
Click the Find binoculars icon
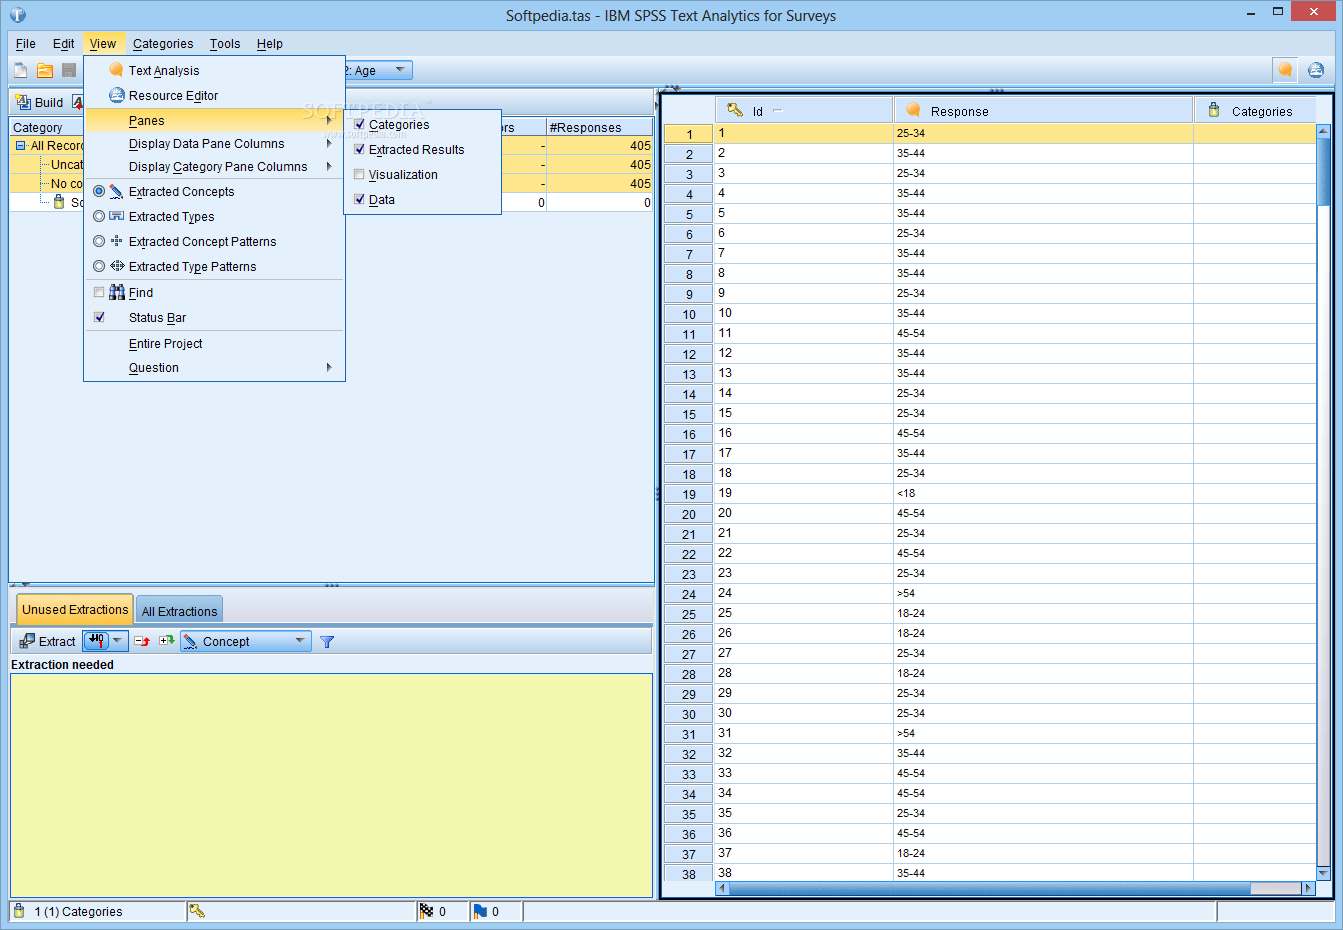pos(117,292)
